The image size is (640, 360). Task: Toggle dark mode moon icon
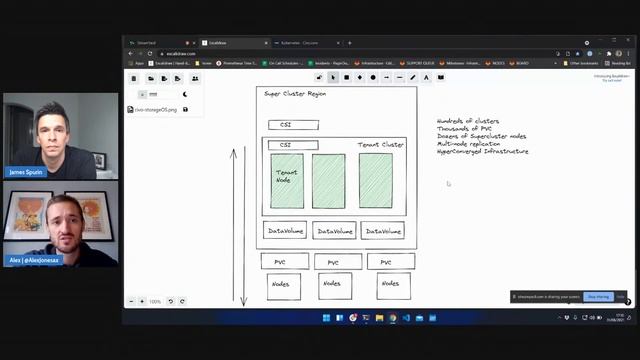click(185, 94)
